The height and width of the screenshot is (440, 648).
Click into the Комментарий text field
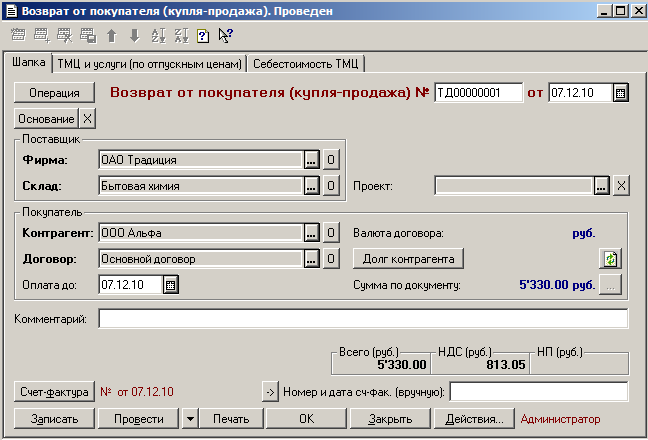click(x=362, y=319)
